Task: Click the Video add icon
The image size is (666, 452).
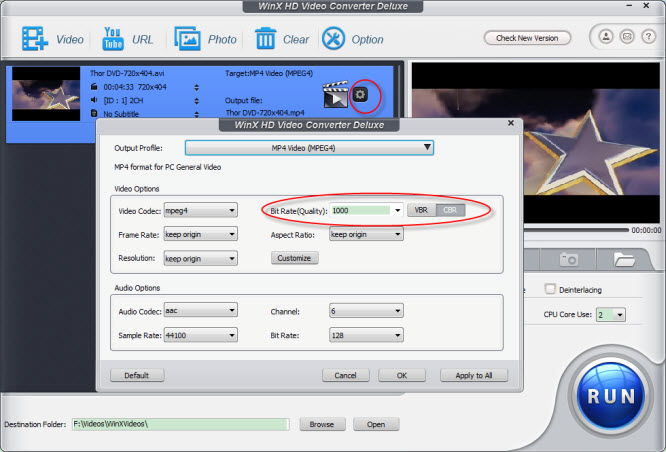Action: click(35, 39)
